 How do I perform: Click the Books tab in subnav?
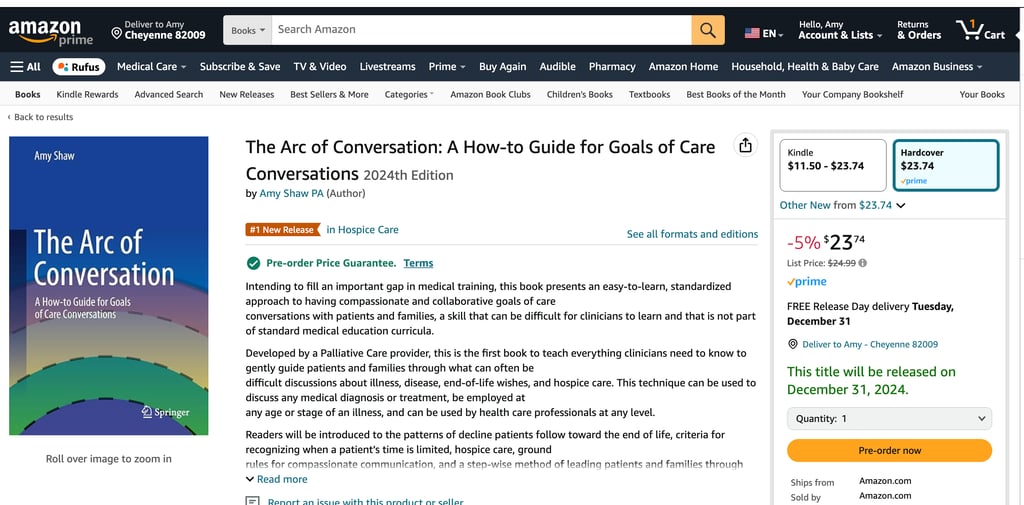pyautogui.click(x=27, y=94)
